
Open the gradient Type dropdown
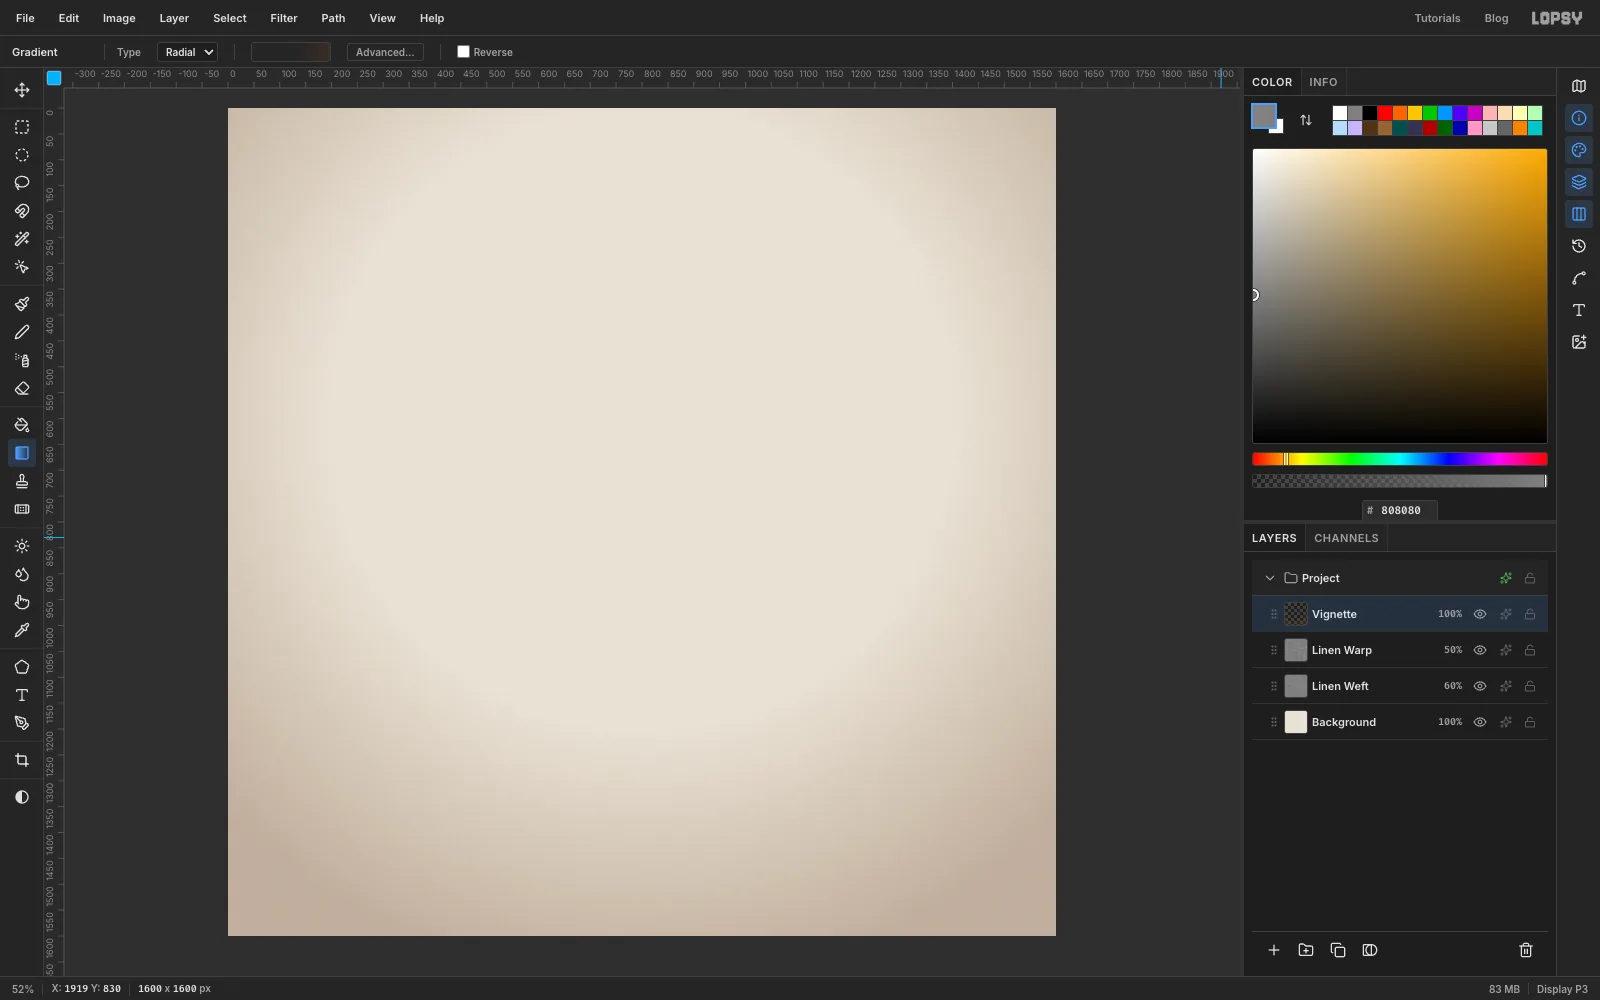[188, 52]
